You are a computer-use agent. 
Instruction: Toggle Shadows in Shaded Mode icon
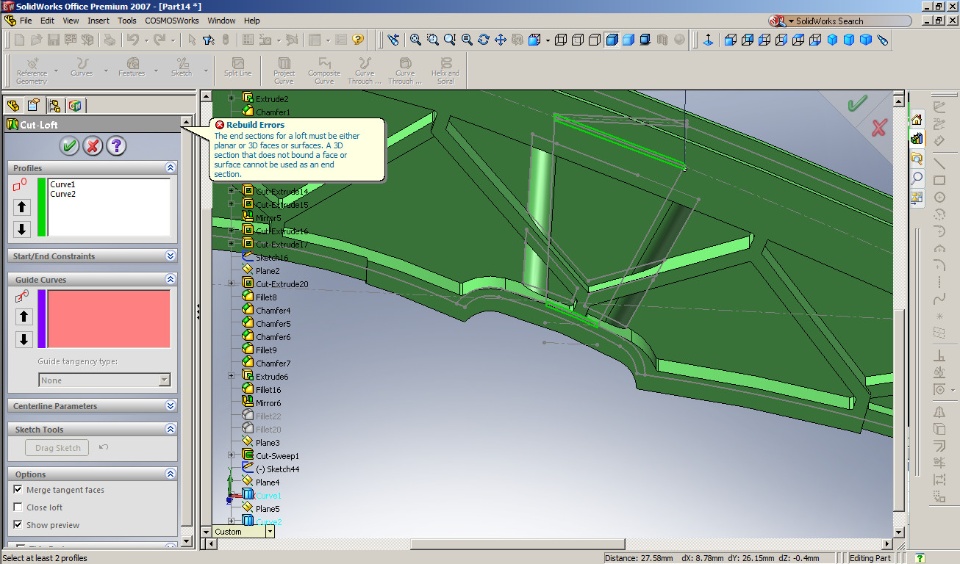(x=645, y=40)
